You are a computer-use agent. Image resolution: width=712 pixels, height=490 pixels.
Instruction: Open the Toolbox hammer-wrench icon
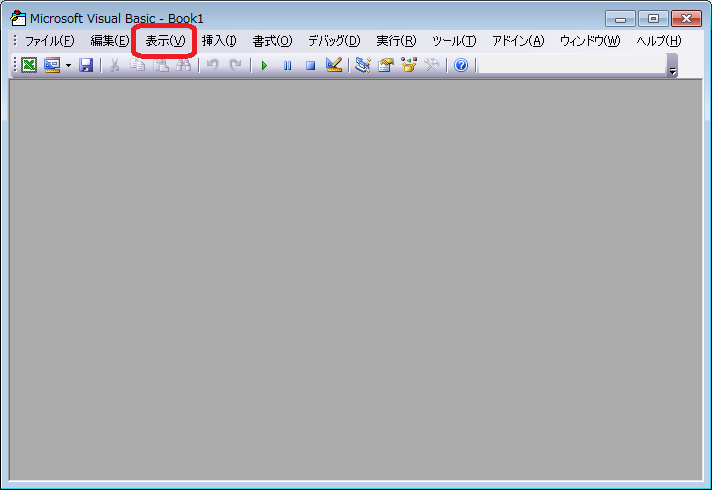pyautogui.click(x=432, y=65)
